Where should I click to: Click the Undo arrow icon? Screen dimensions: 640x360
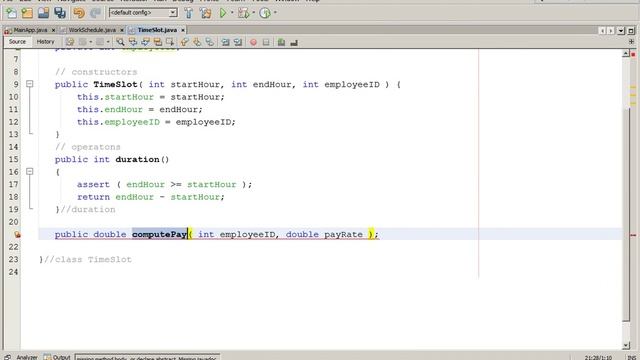click(79, 13)
